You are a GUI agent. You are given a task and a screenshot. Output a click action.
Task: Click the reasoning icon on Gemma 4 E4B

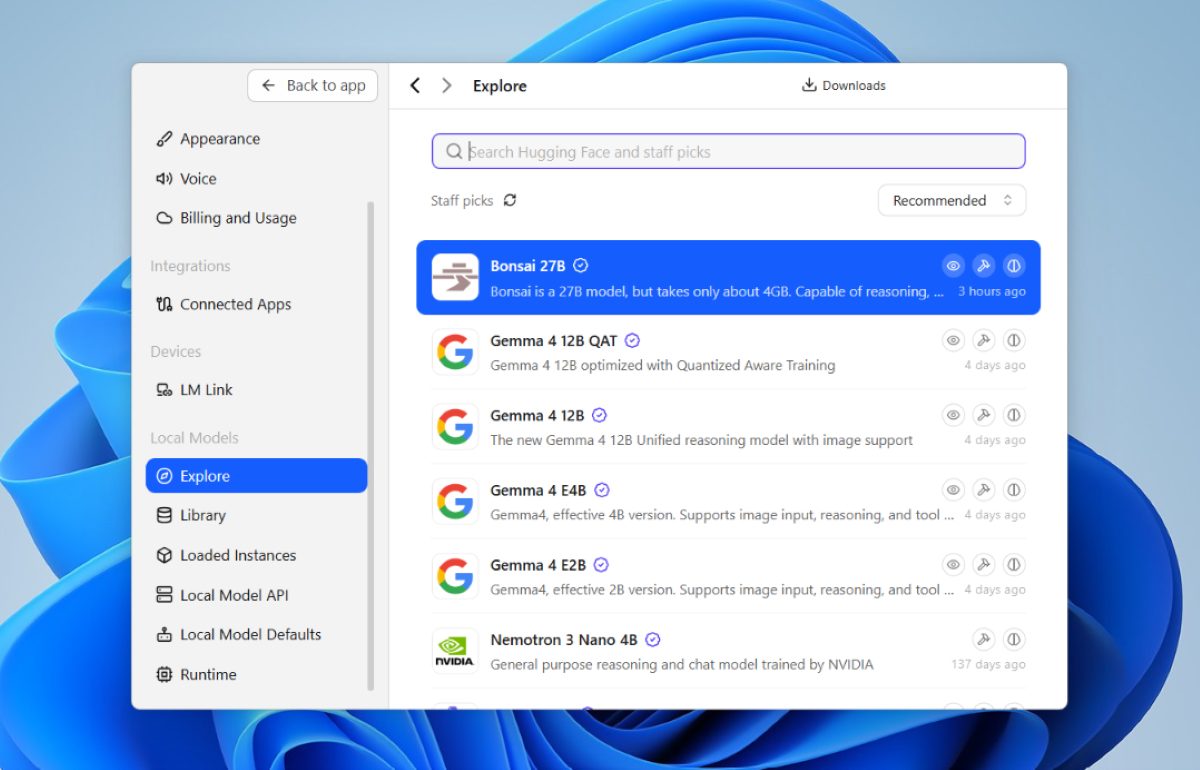1014,490
